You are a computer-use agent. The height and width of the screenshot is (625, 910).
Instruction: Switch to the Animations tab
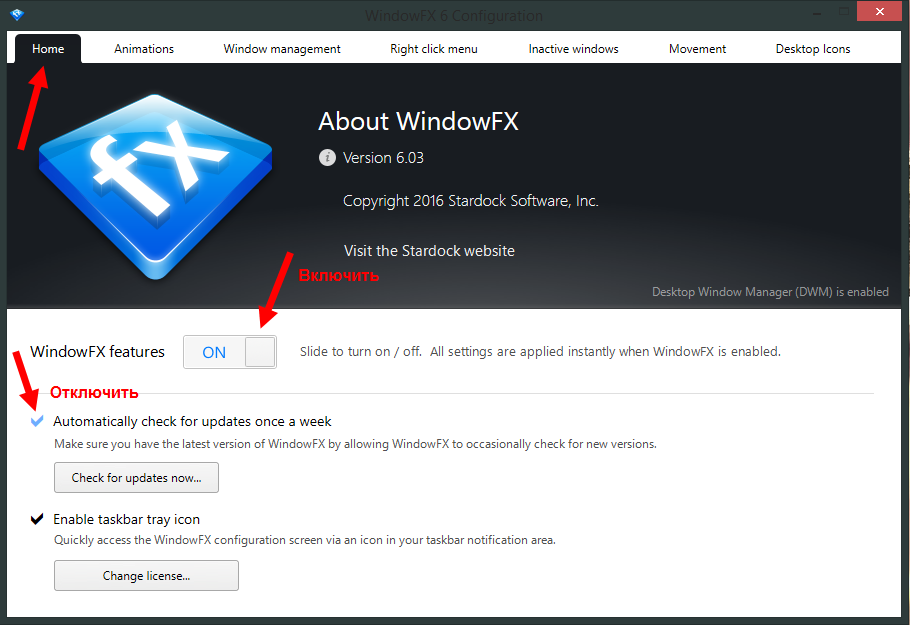tap(143, 47)
